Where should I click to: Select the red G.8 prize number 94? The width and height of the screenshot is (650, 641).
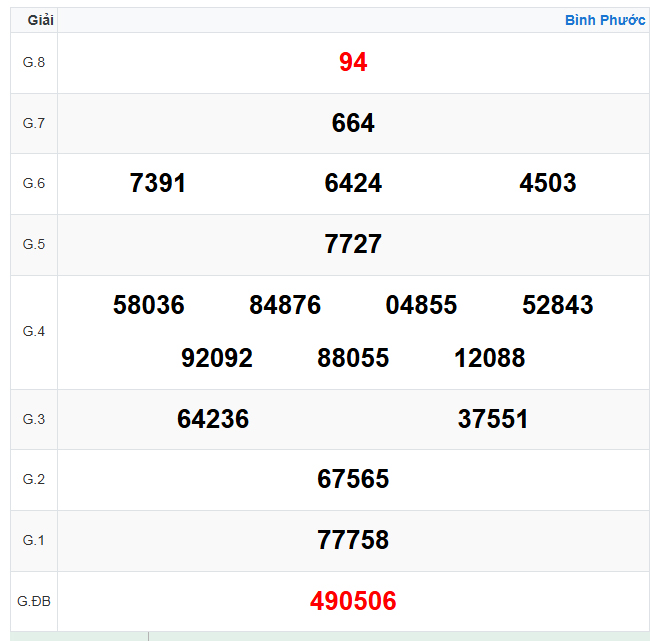tap(353, 62)
